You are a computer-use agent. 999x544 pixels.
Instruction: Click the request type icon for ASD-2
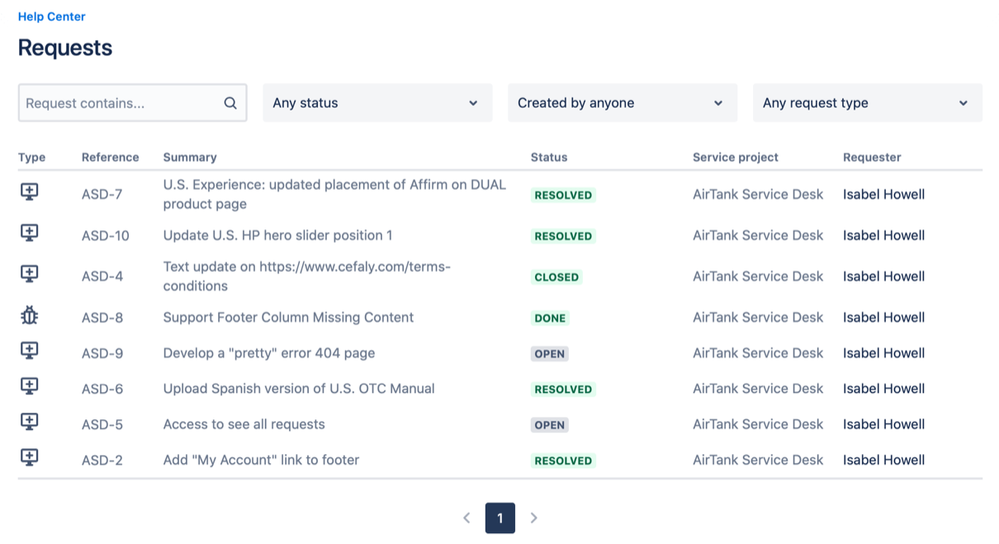coord(29,457)
